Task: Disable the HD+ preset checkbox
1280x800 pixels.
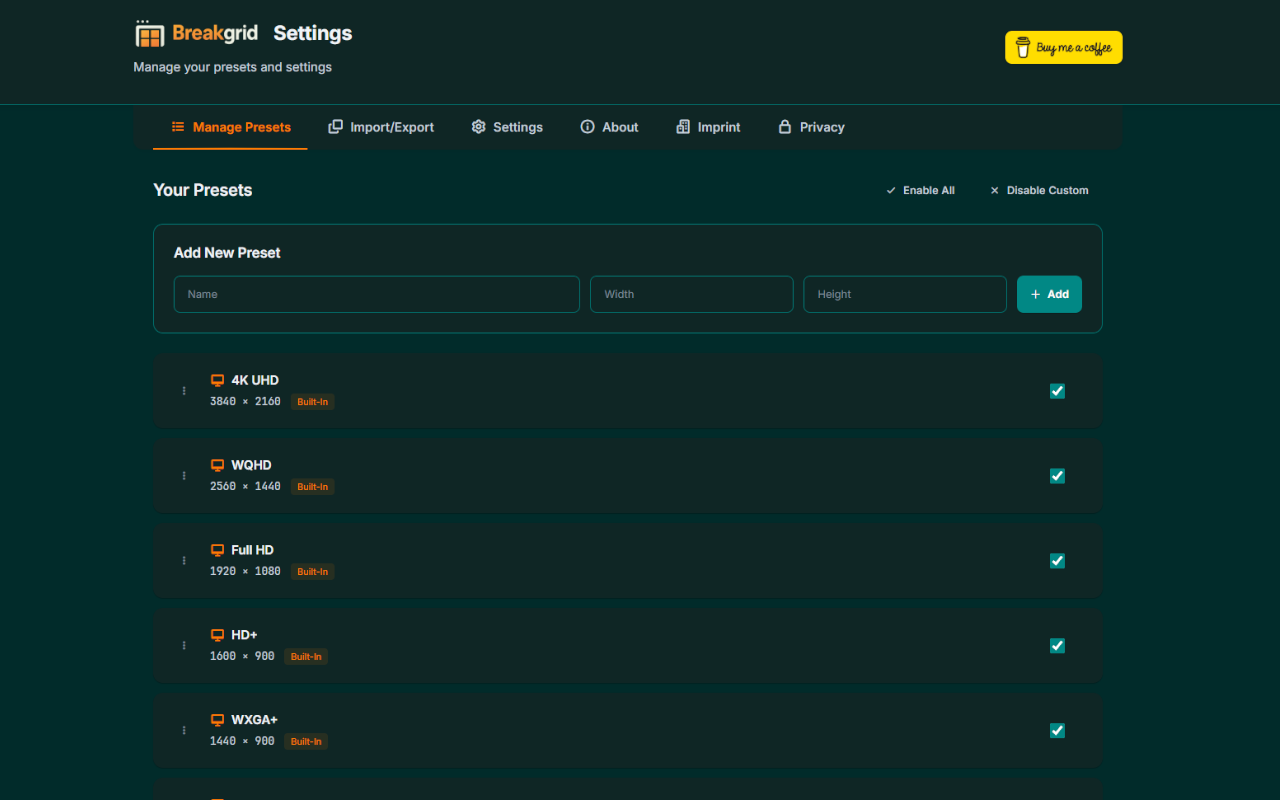Action: 1057,645
